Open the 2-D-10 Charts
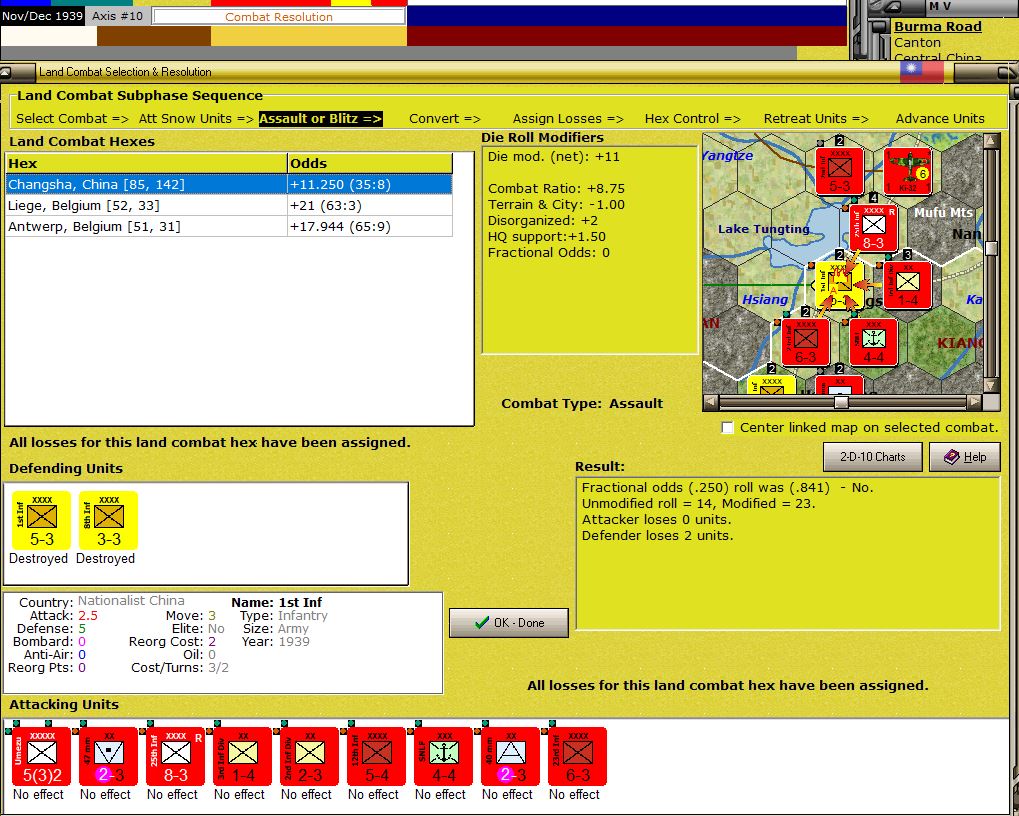Viewport: 1019px width, 816px height. [873, 457]
